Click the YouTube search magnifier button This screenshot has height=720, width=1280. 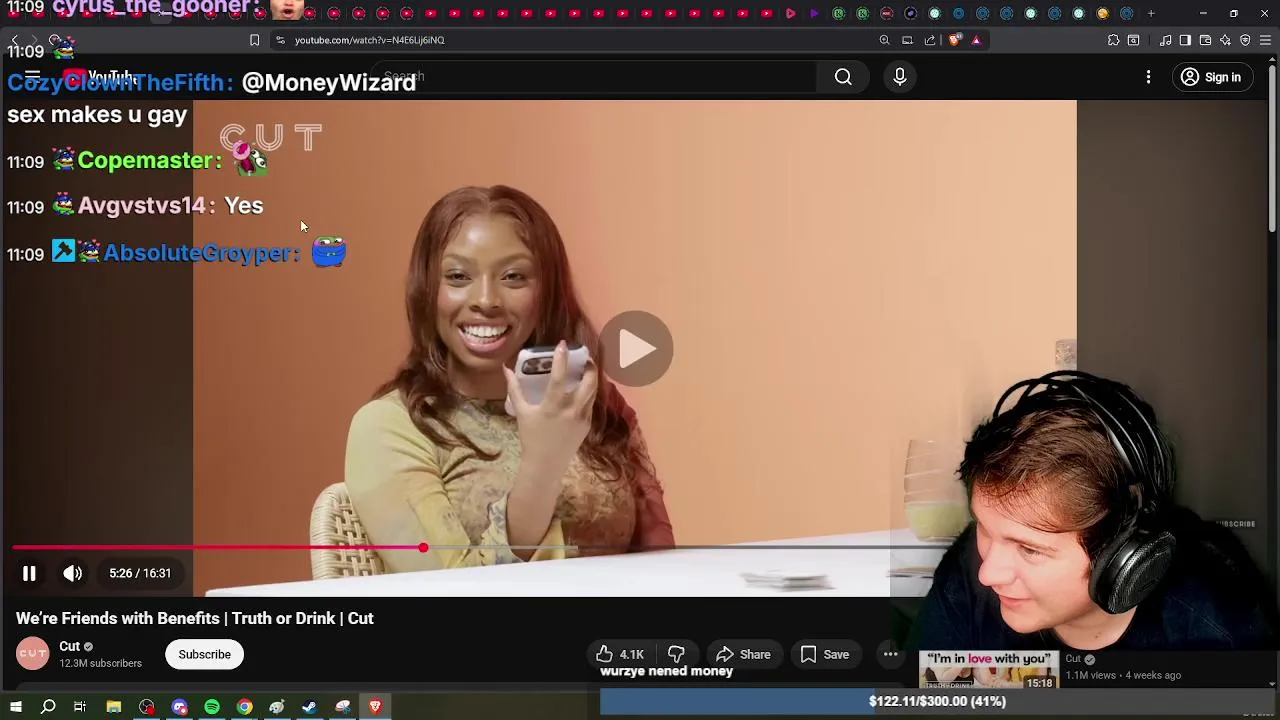[843, 77]
